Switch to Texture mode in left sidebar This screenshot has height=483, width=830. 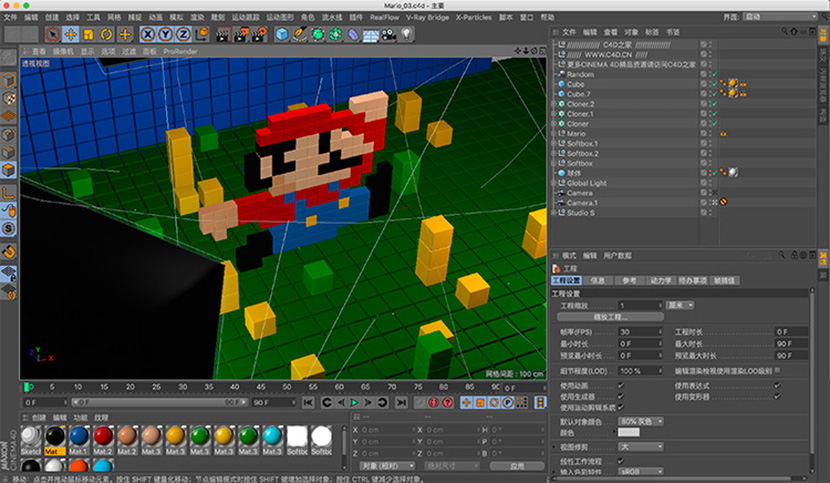(8, 99)
